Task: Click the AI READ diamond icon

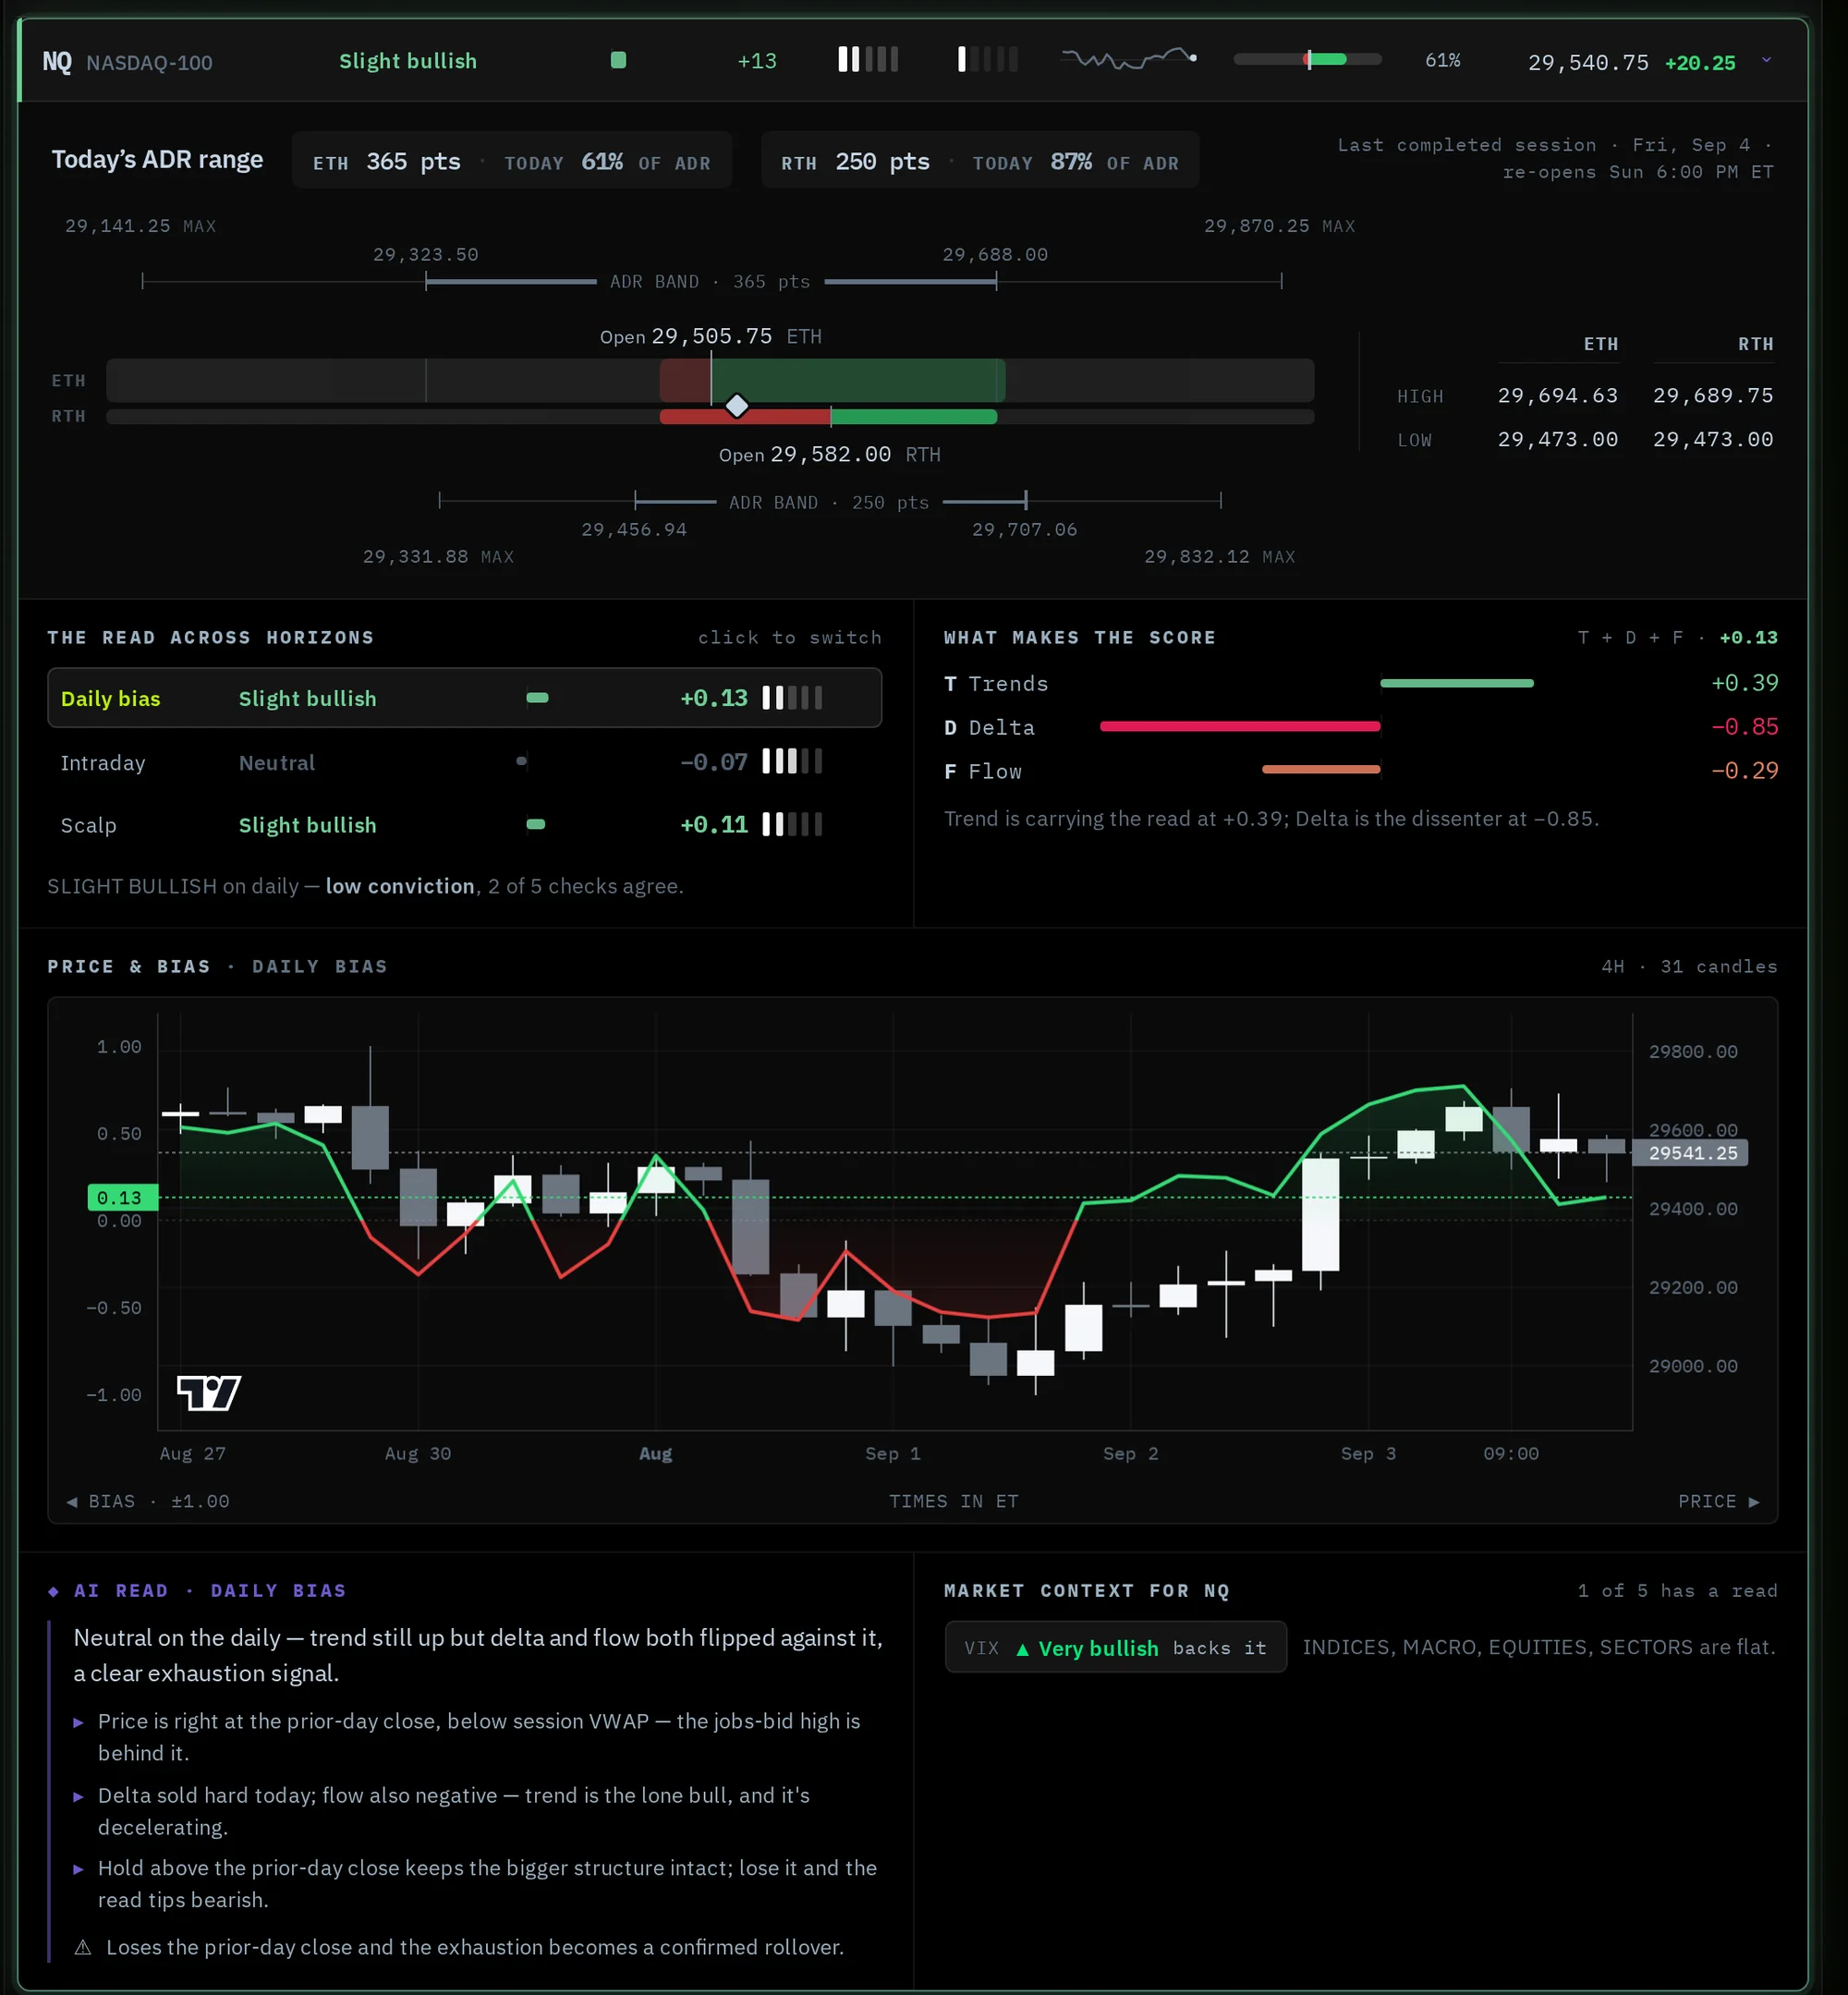Action: 54,1591
